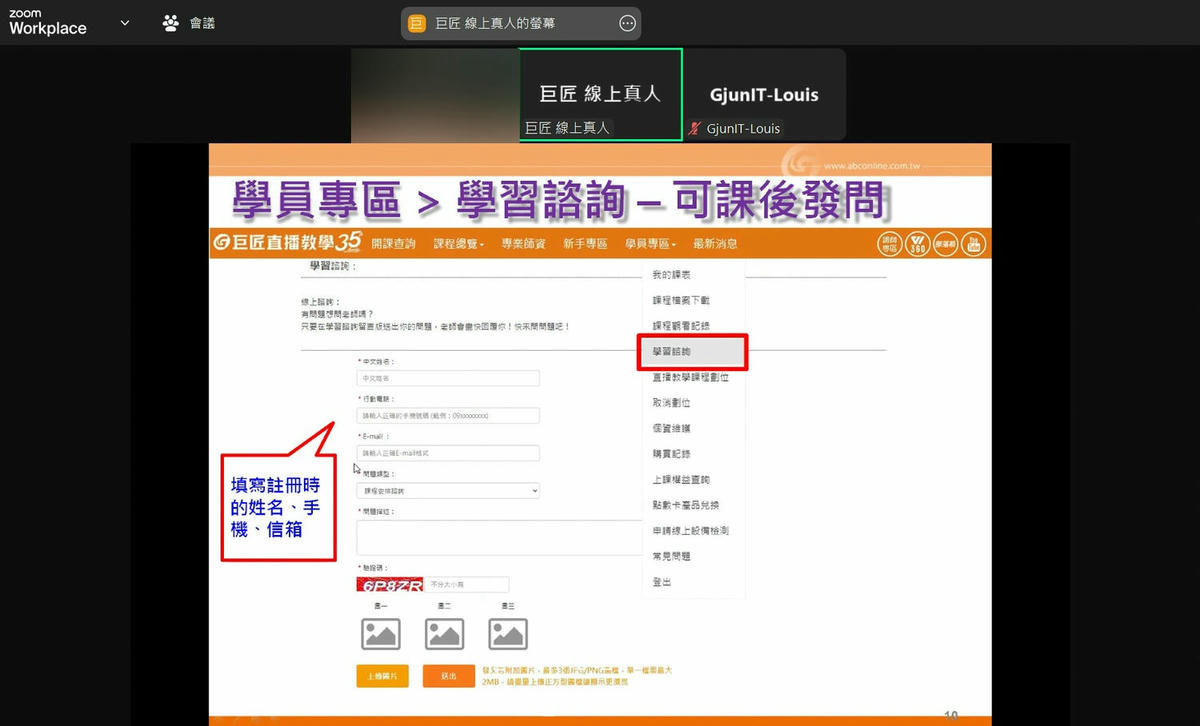Click the 6P8ZR captcha image
Screen dimensions: 1200x726
click(x=389, y=585)
